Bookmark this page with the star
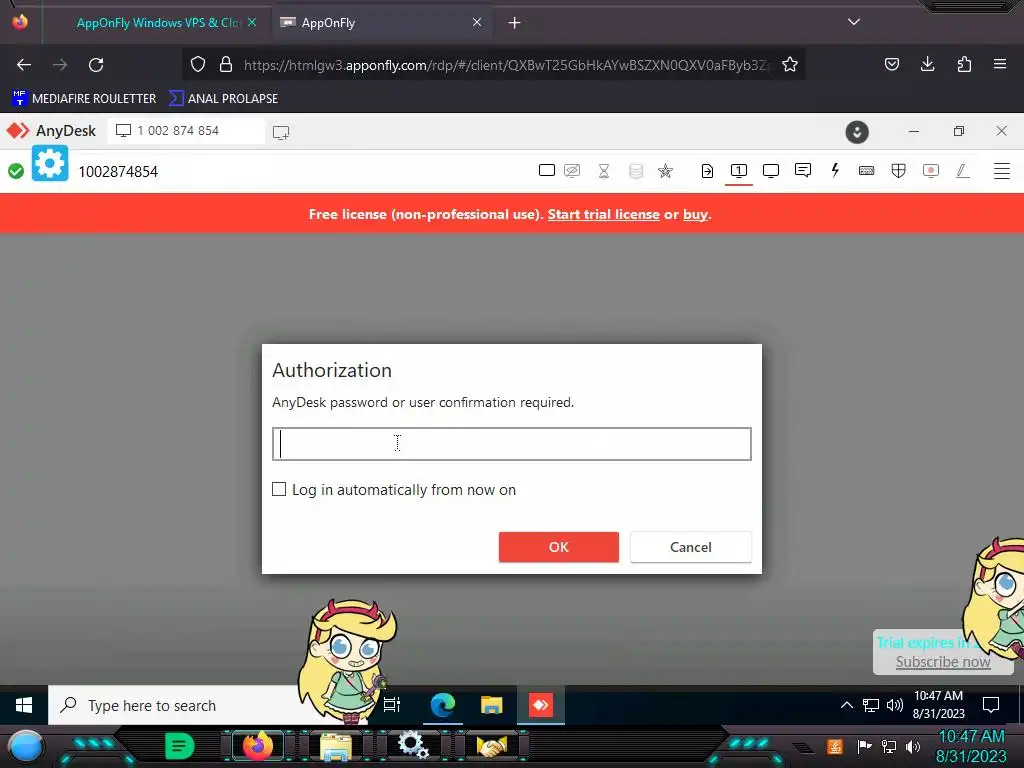Viewport: 1024px width, 768px height. coord(790,65)
